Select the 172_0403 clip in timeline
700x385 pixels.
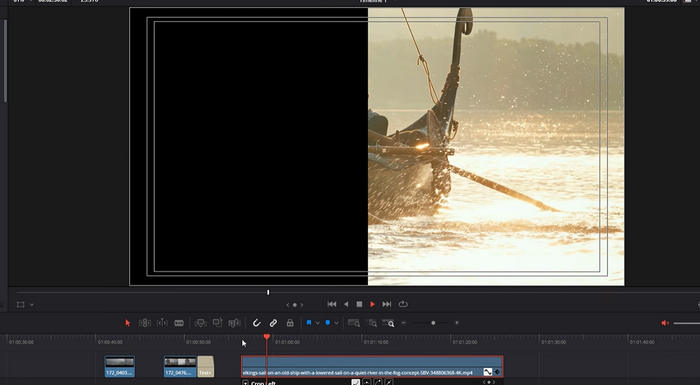pos(120,366)
